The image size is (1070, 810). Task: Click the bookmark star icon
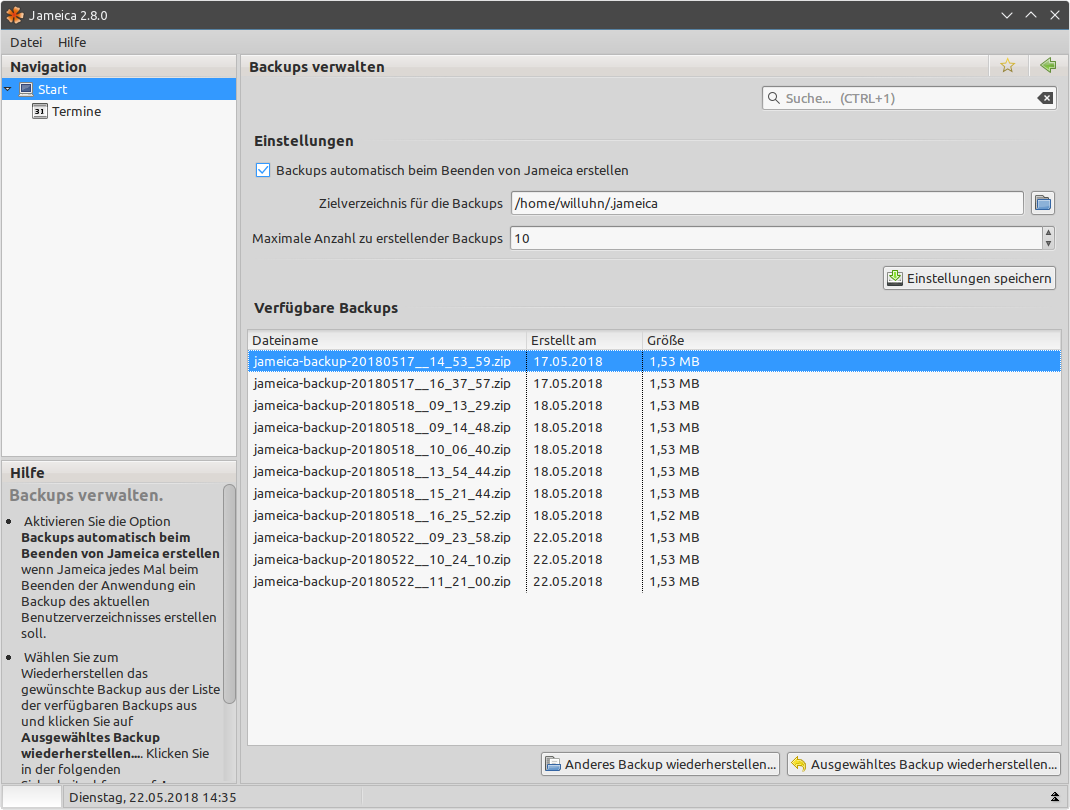[x=1007, y=66]
